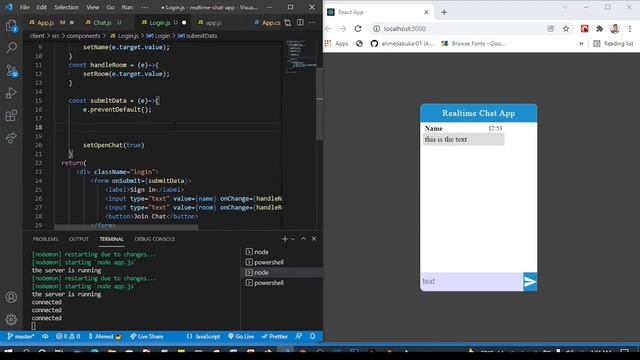Close the React App browser tab

tap(426, 12)
